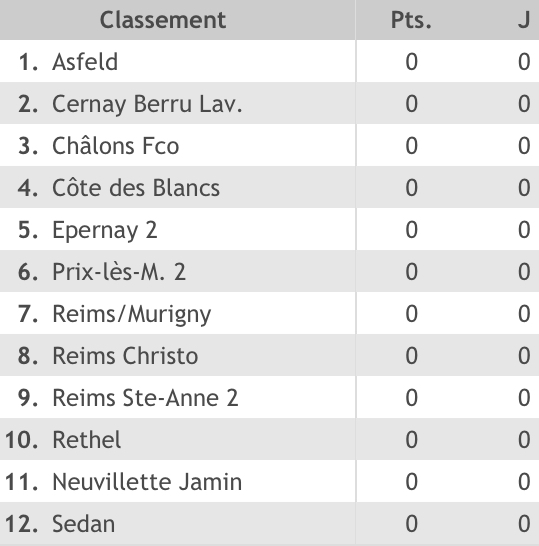The image size is (539, 546).
Task: Click the Classement column header
Action: pos(163,20)
